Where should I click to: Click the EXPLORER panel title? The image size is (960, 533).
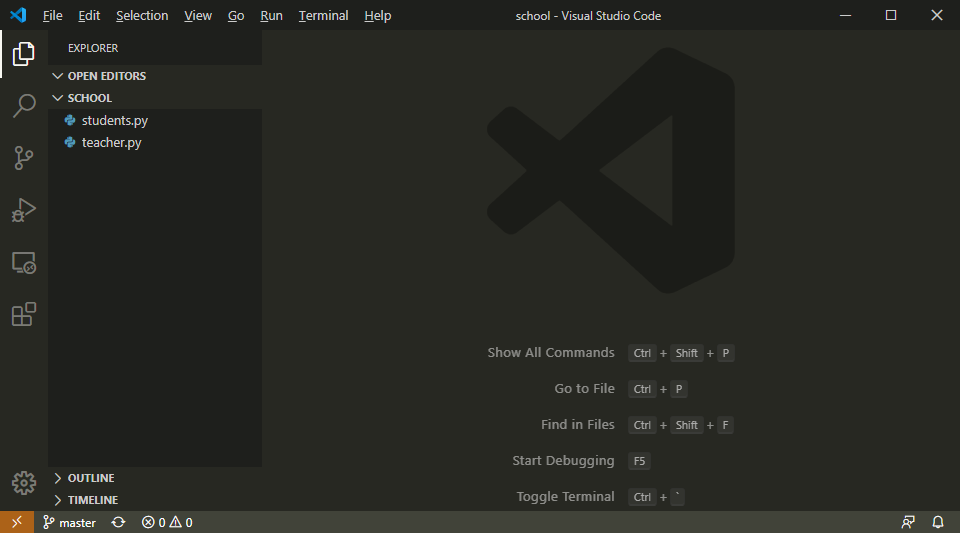[93, 48]
